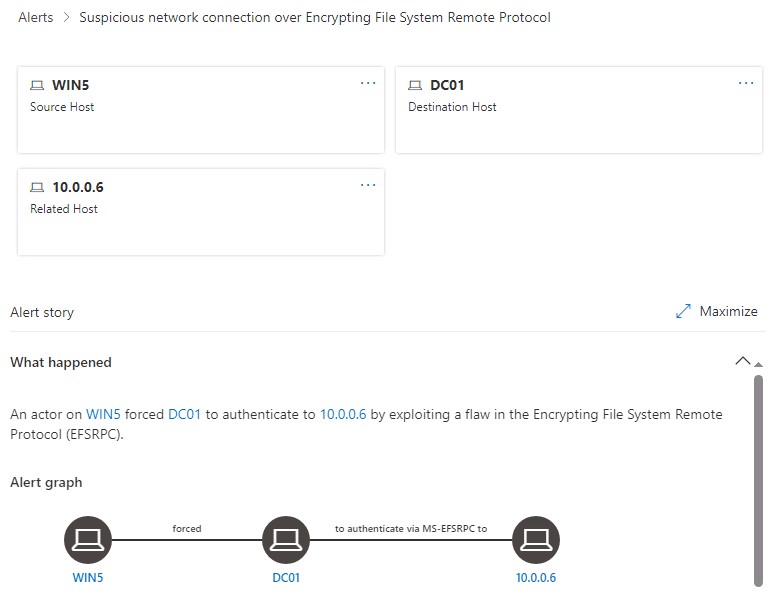Select the DC01 Destination Host card
This screenshot has width=777, height=613.
pyautogui.click(x=578, y=125)
